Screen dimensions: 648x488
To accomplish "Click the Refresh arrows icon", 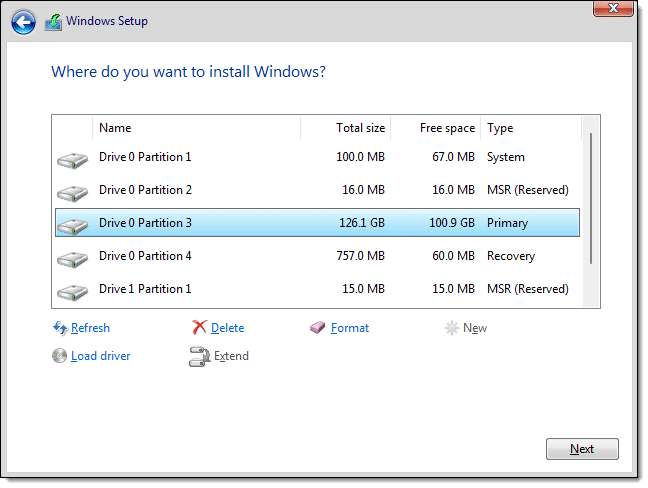I will click(x=60, y=328).
